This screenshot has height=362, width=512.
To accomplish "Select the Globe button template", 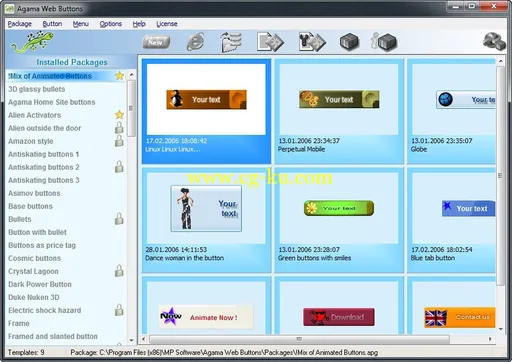I will pyautogui.click(x=452, y=111).
